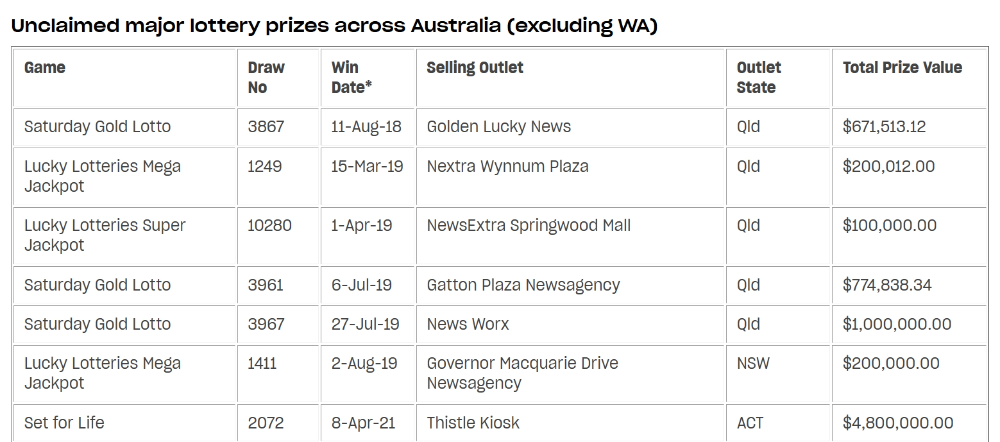
Task: Click the Draw No column header
Action: (266, 77)
